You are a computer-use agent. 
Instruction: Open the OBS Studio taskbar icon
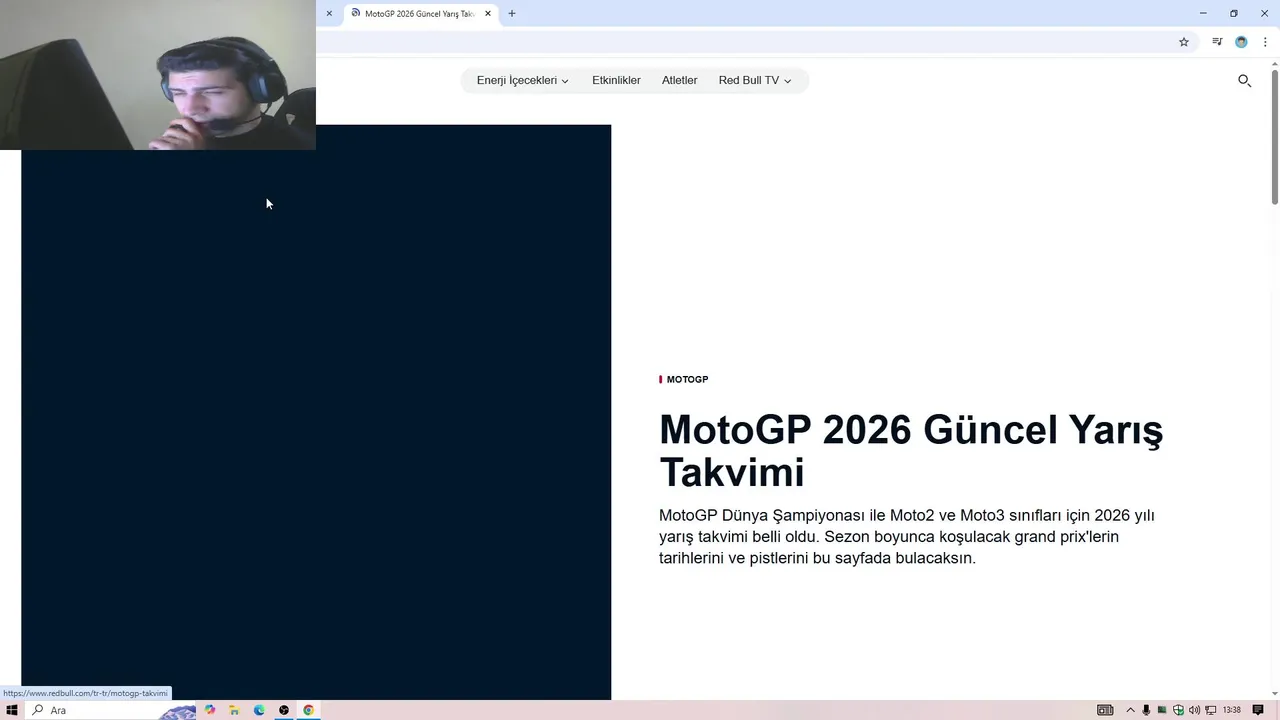284,710
